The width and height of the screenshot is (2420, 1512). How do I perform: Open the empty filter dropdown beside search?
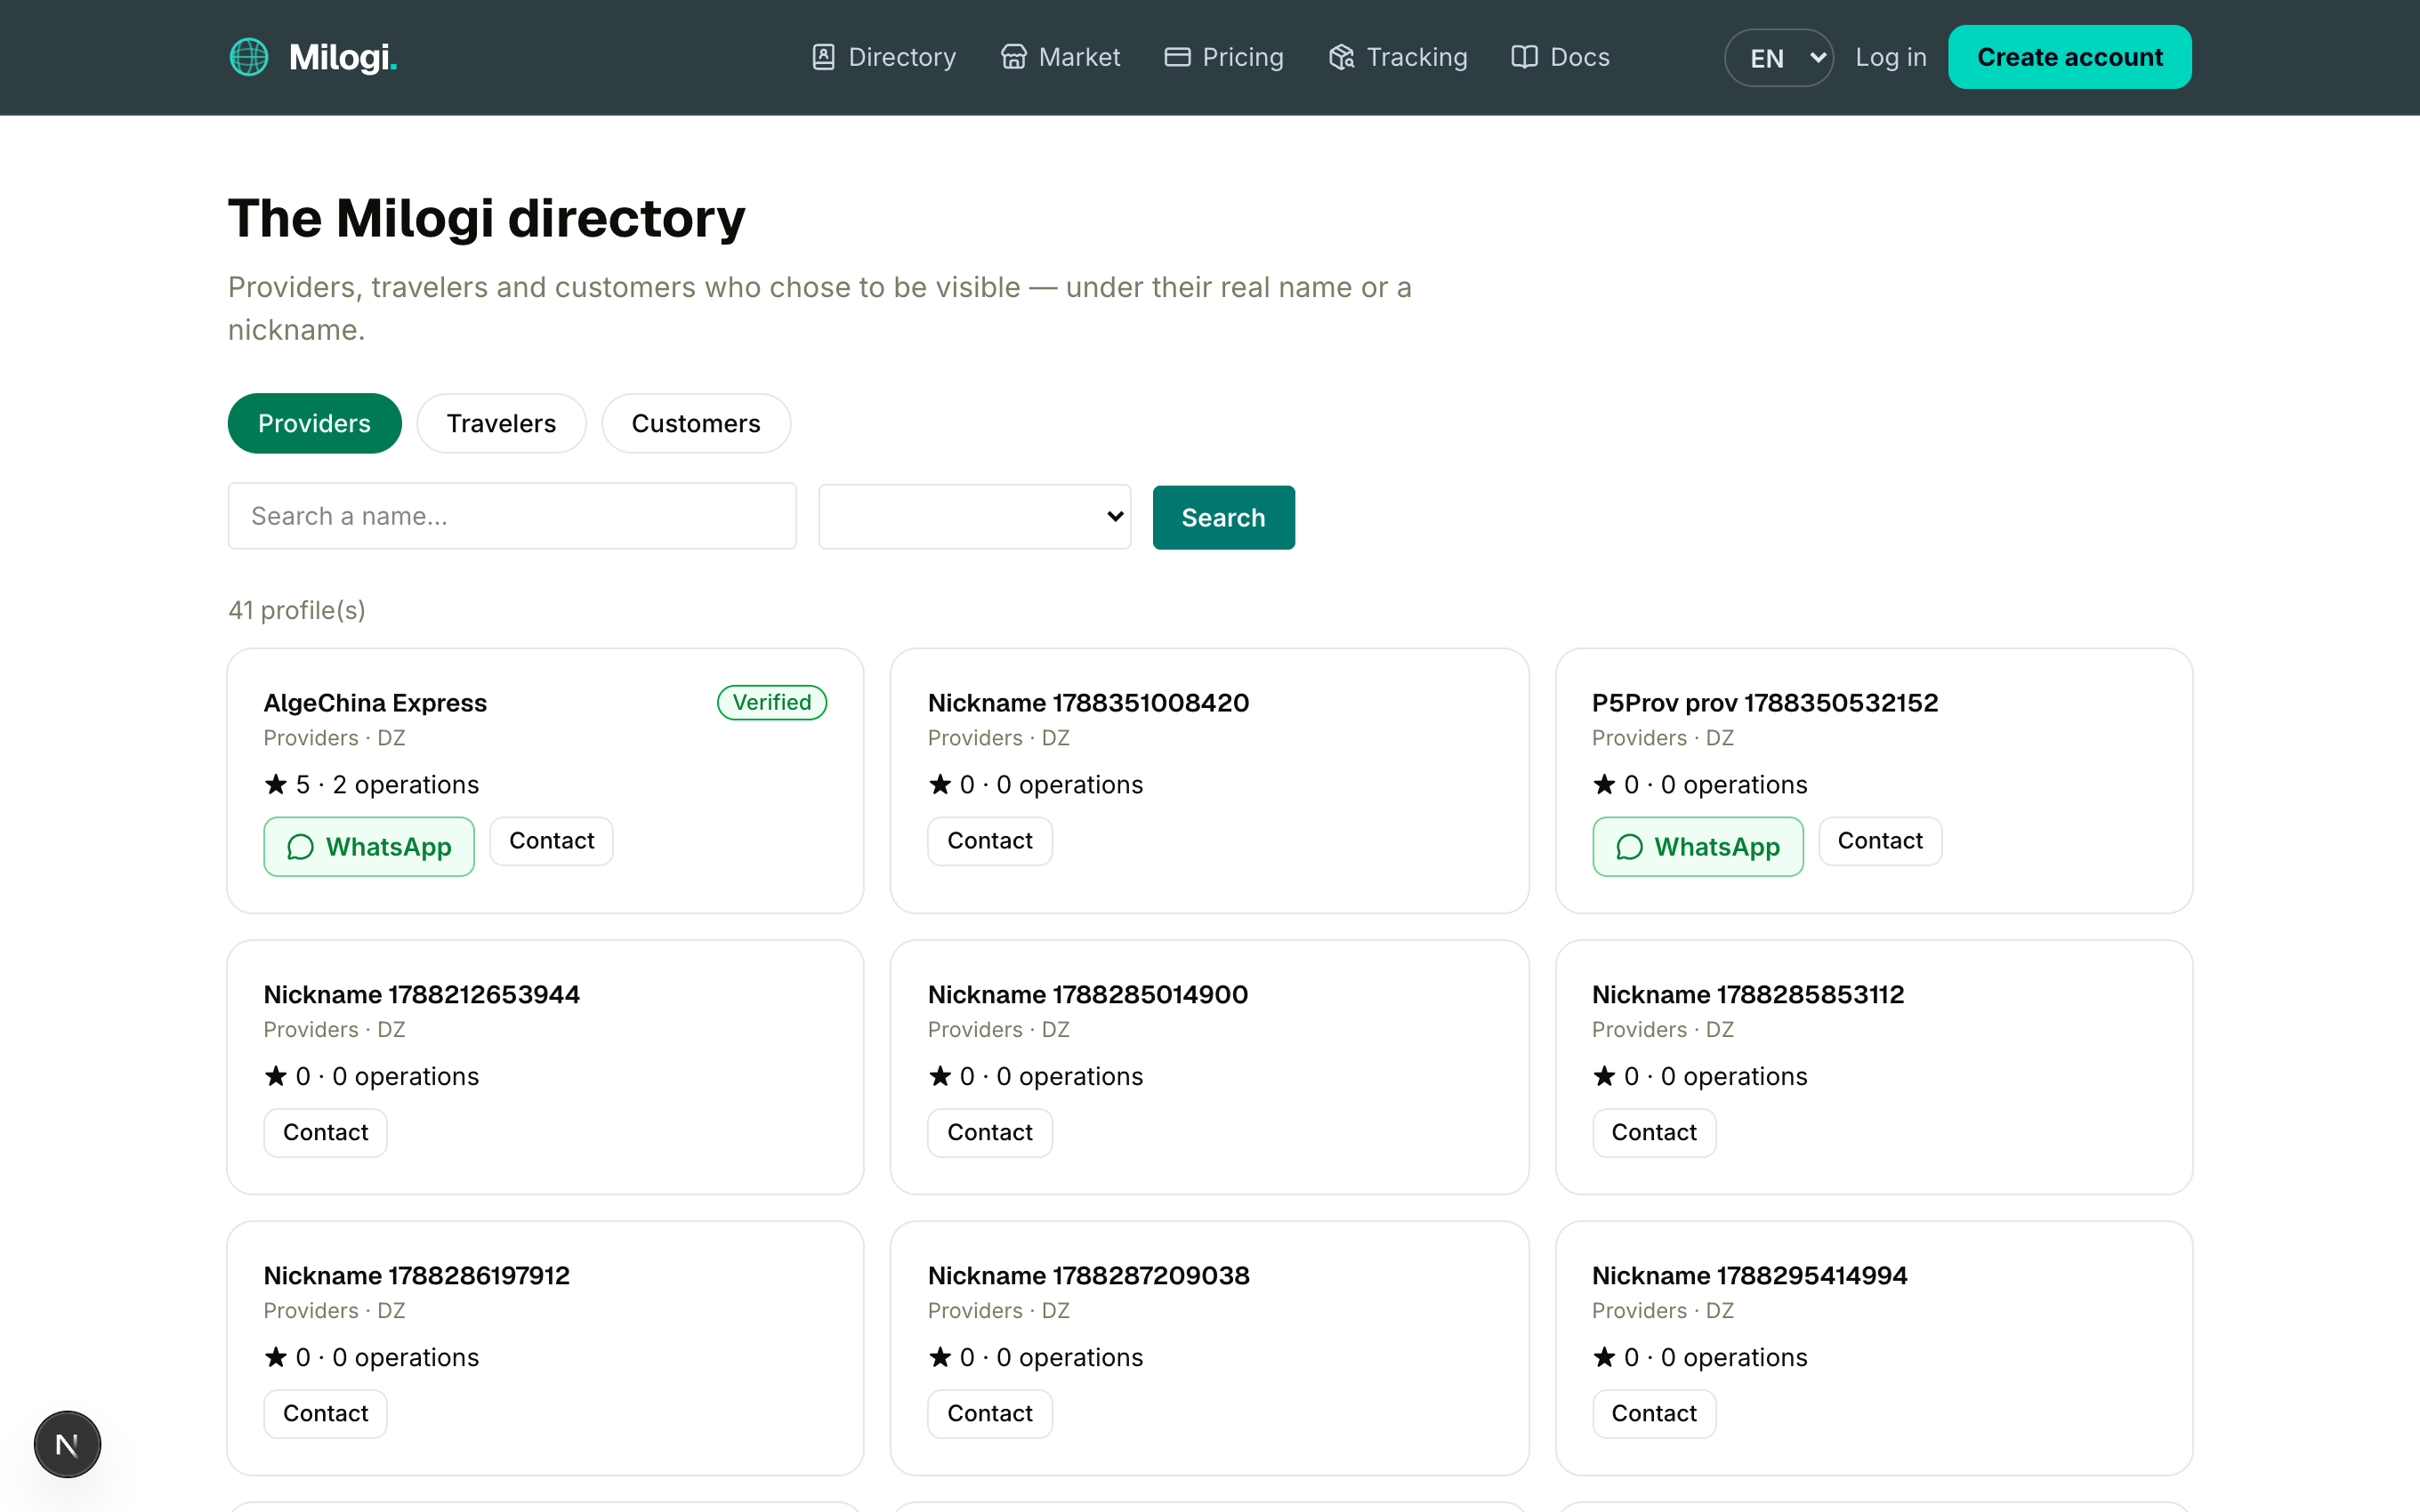pyautogui.click(x=974, y=517)
